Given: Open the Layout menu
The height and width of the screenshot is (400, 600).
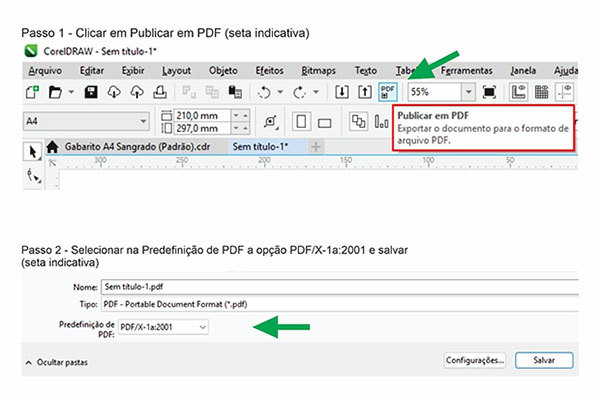Looking at the screenshot, I should 176,71.
